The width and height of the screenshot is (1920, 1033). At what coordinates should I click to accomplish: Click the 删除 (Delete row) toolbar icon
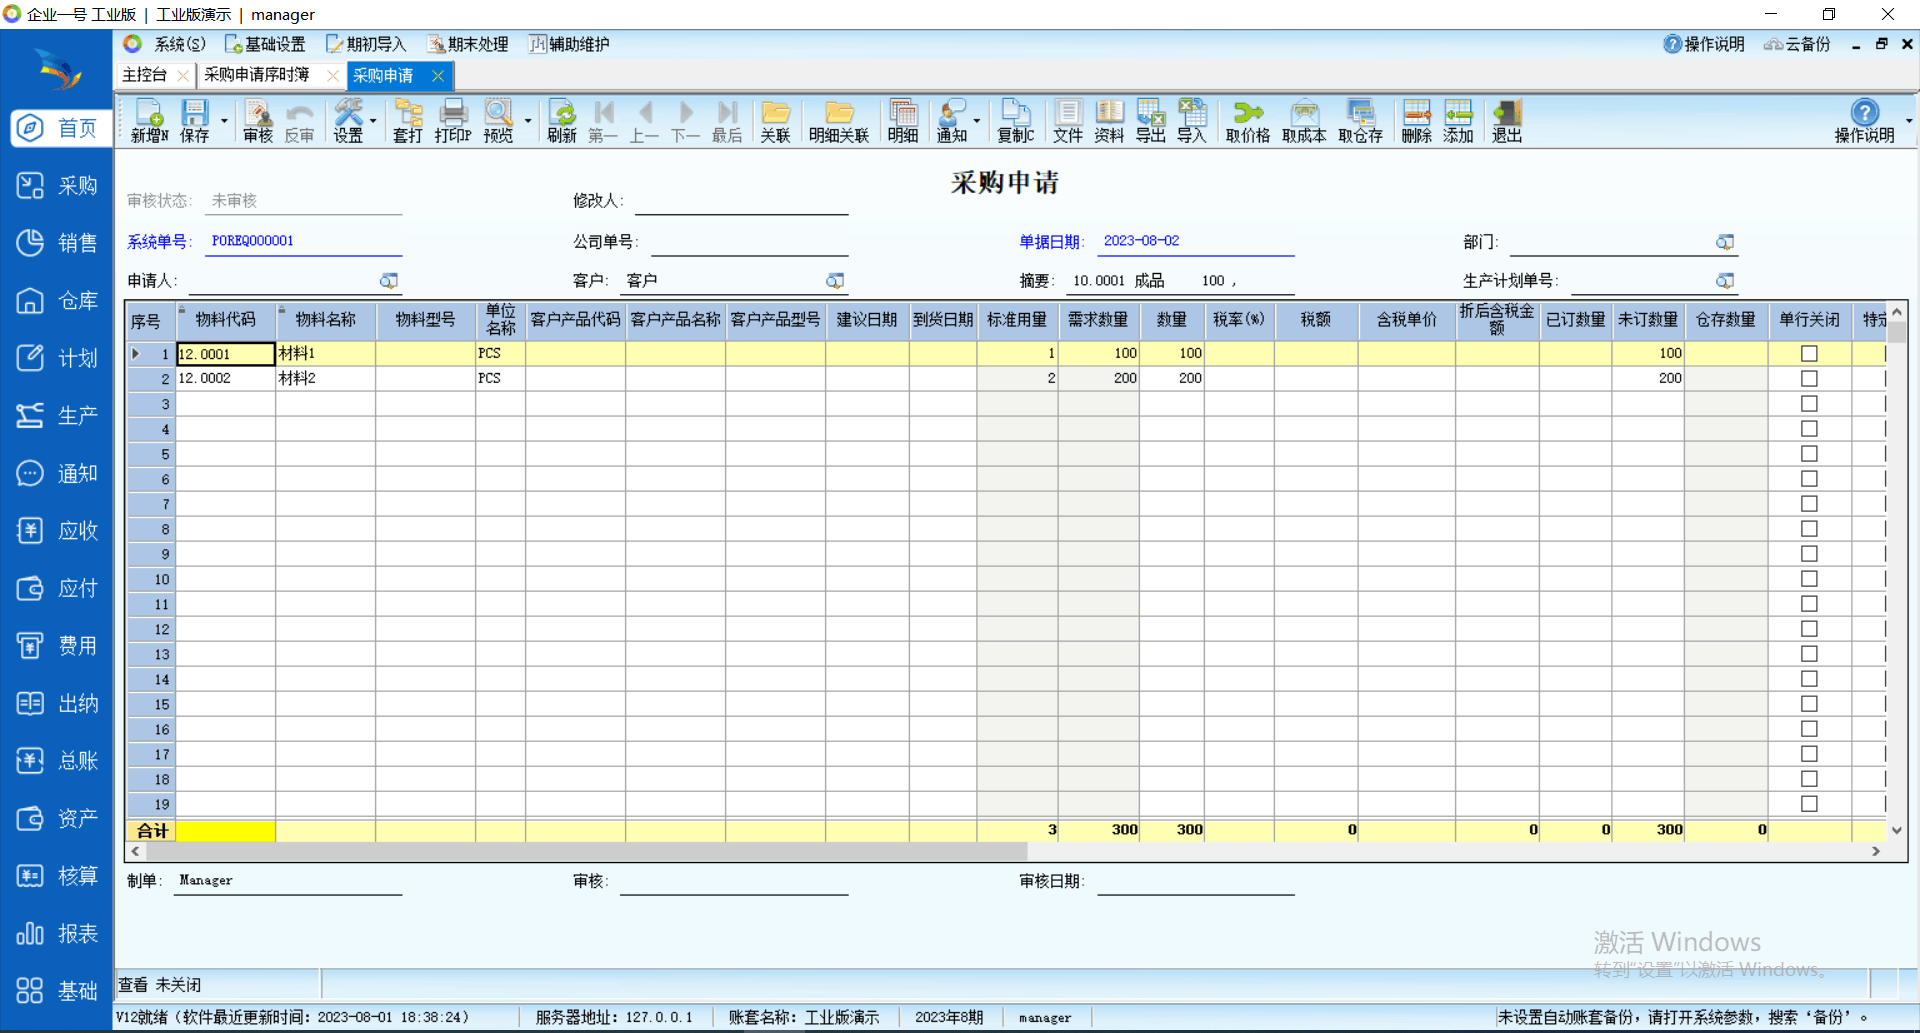click(1416, 121)
